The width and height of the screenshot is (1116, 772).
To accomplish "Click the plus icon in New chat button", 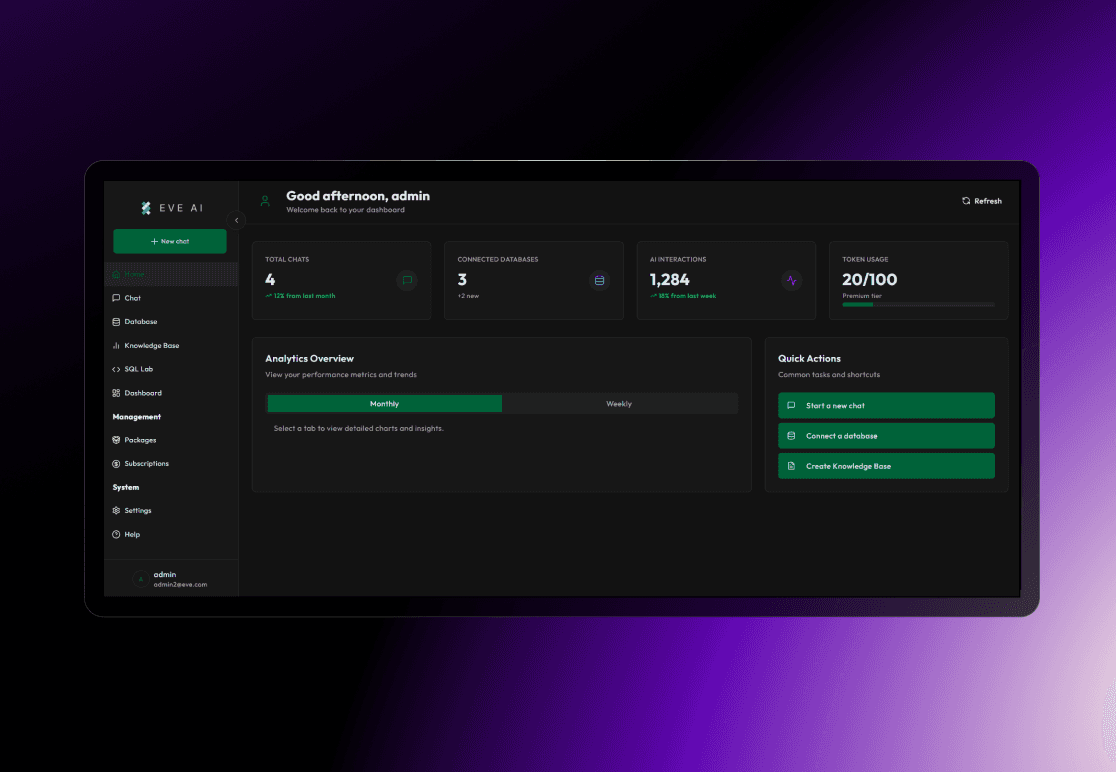I will [154, 241].
